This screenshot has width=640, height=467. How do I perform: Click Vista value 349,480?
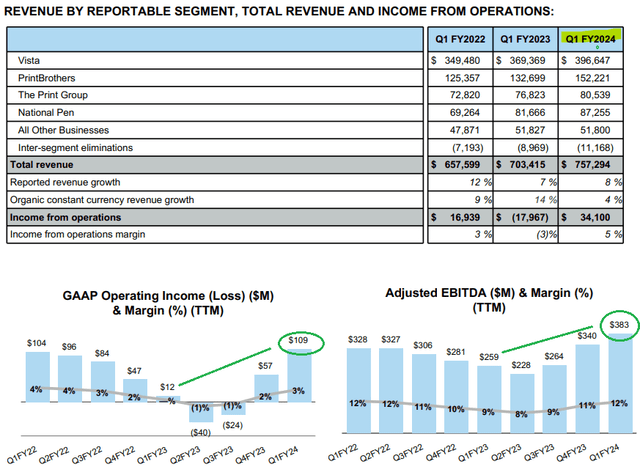(x=462, y=60)
